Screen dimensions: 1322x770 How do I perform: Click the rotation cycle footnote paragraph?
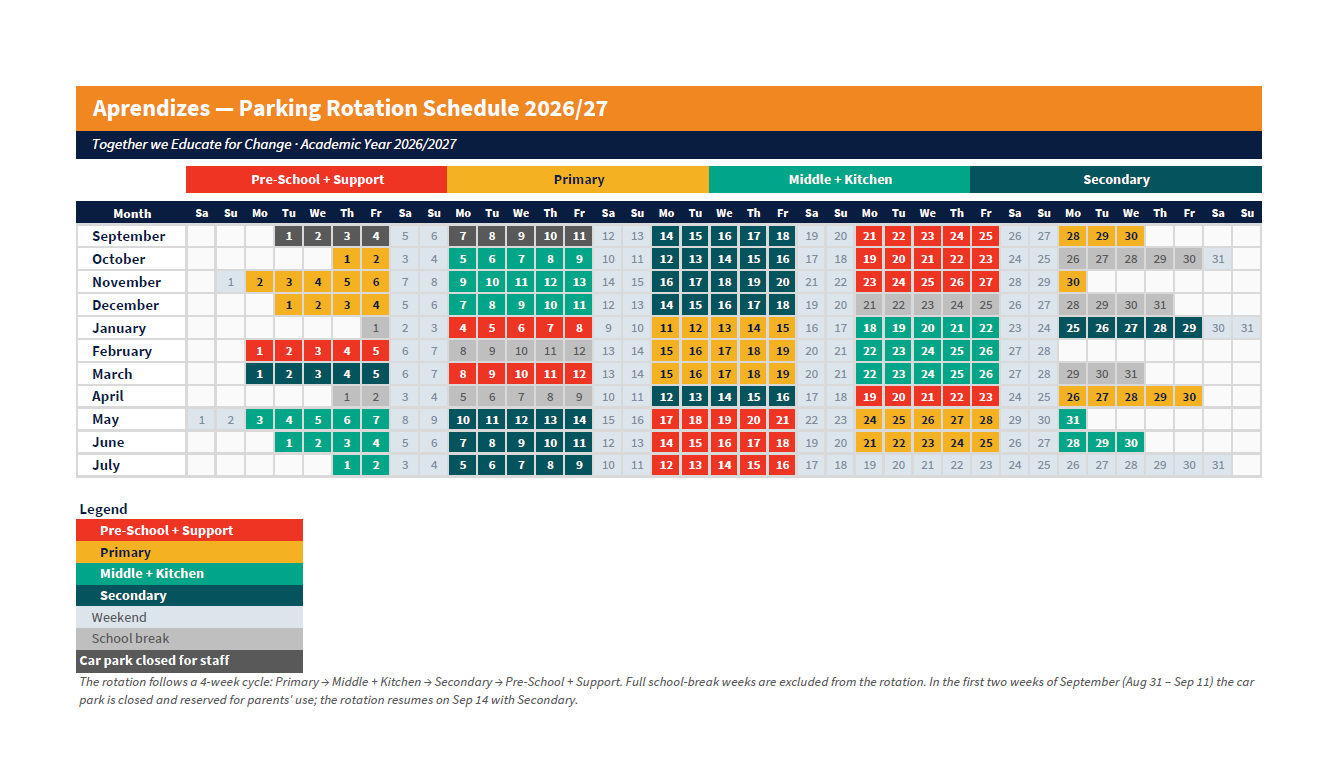coord(666,691)
